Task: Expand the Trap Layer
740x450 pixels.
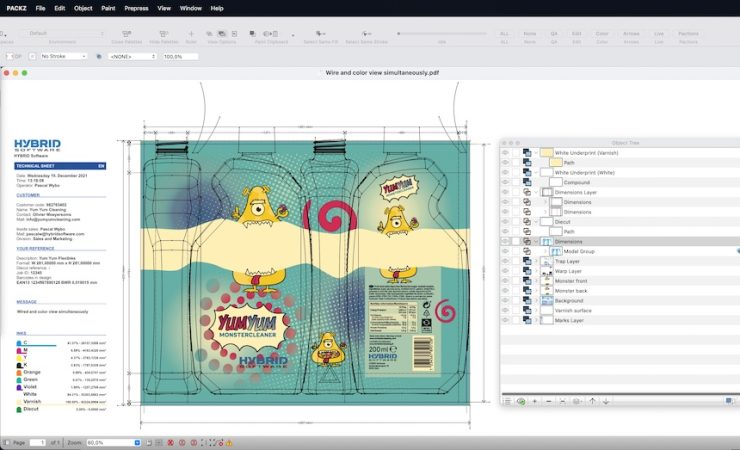Action: tap(536, 261)
